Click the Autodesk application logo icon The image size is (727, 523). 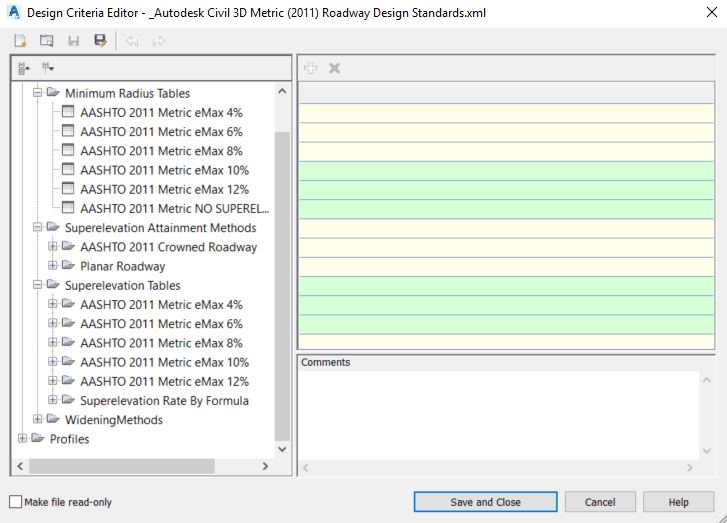[14, 12]
